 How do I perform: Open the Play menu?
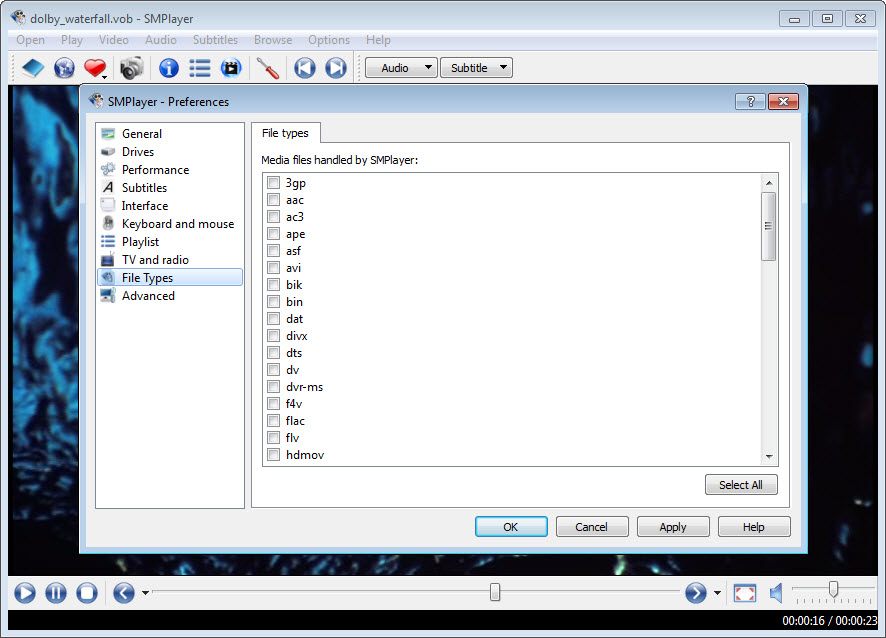point(72,40)
